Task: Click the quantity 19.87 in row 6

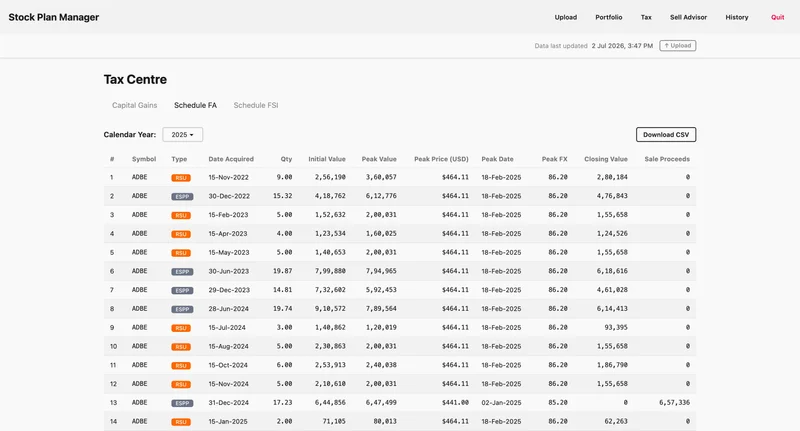Action: coord(283,271)
